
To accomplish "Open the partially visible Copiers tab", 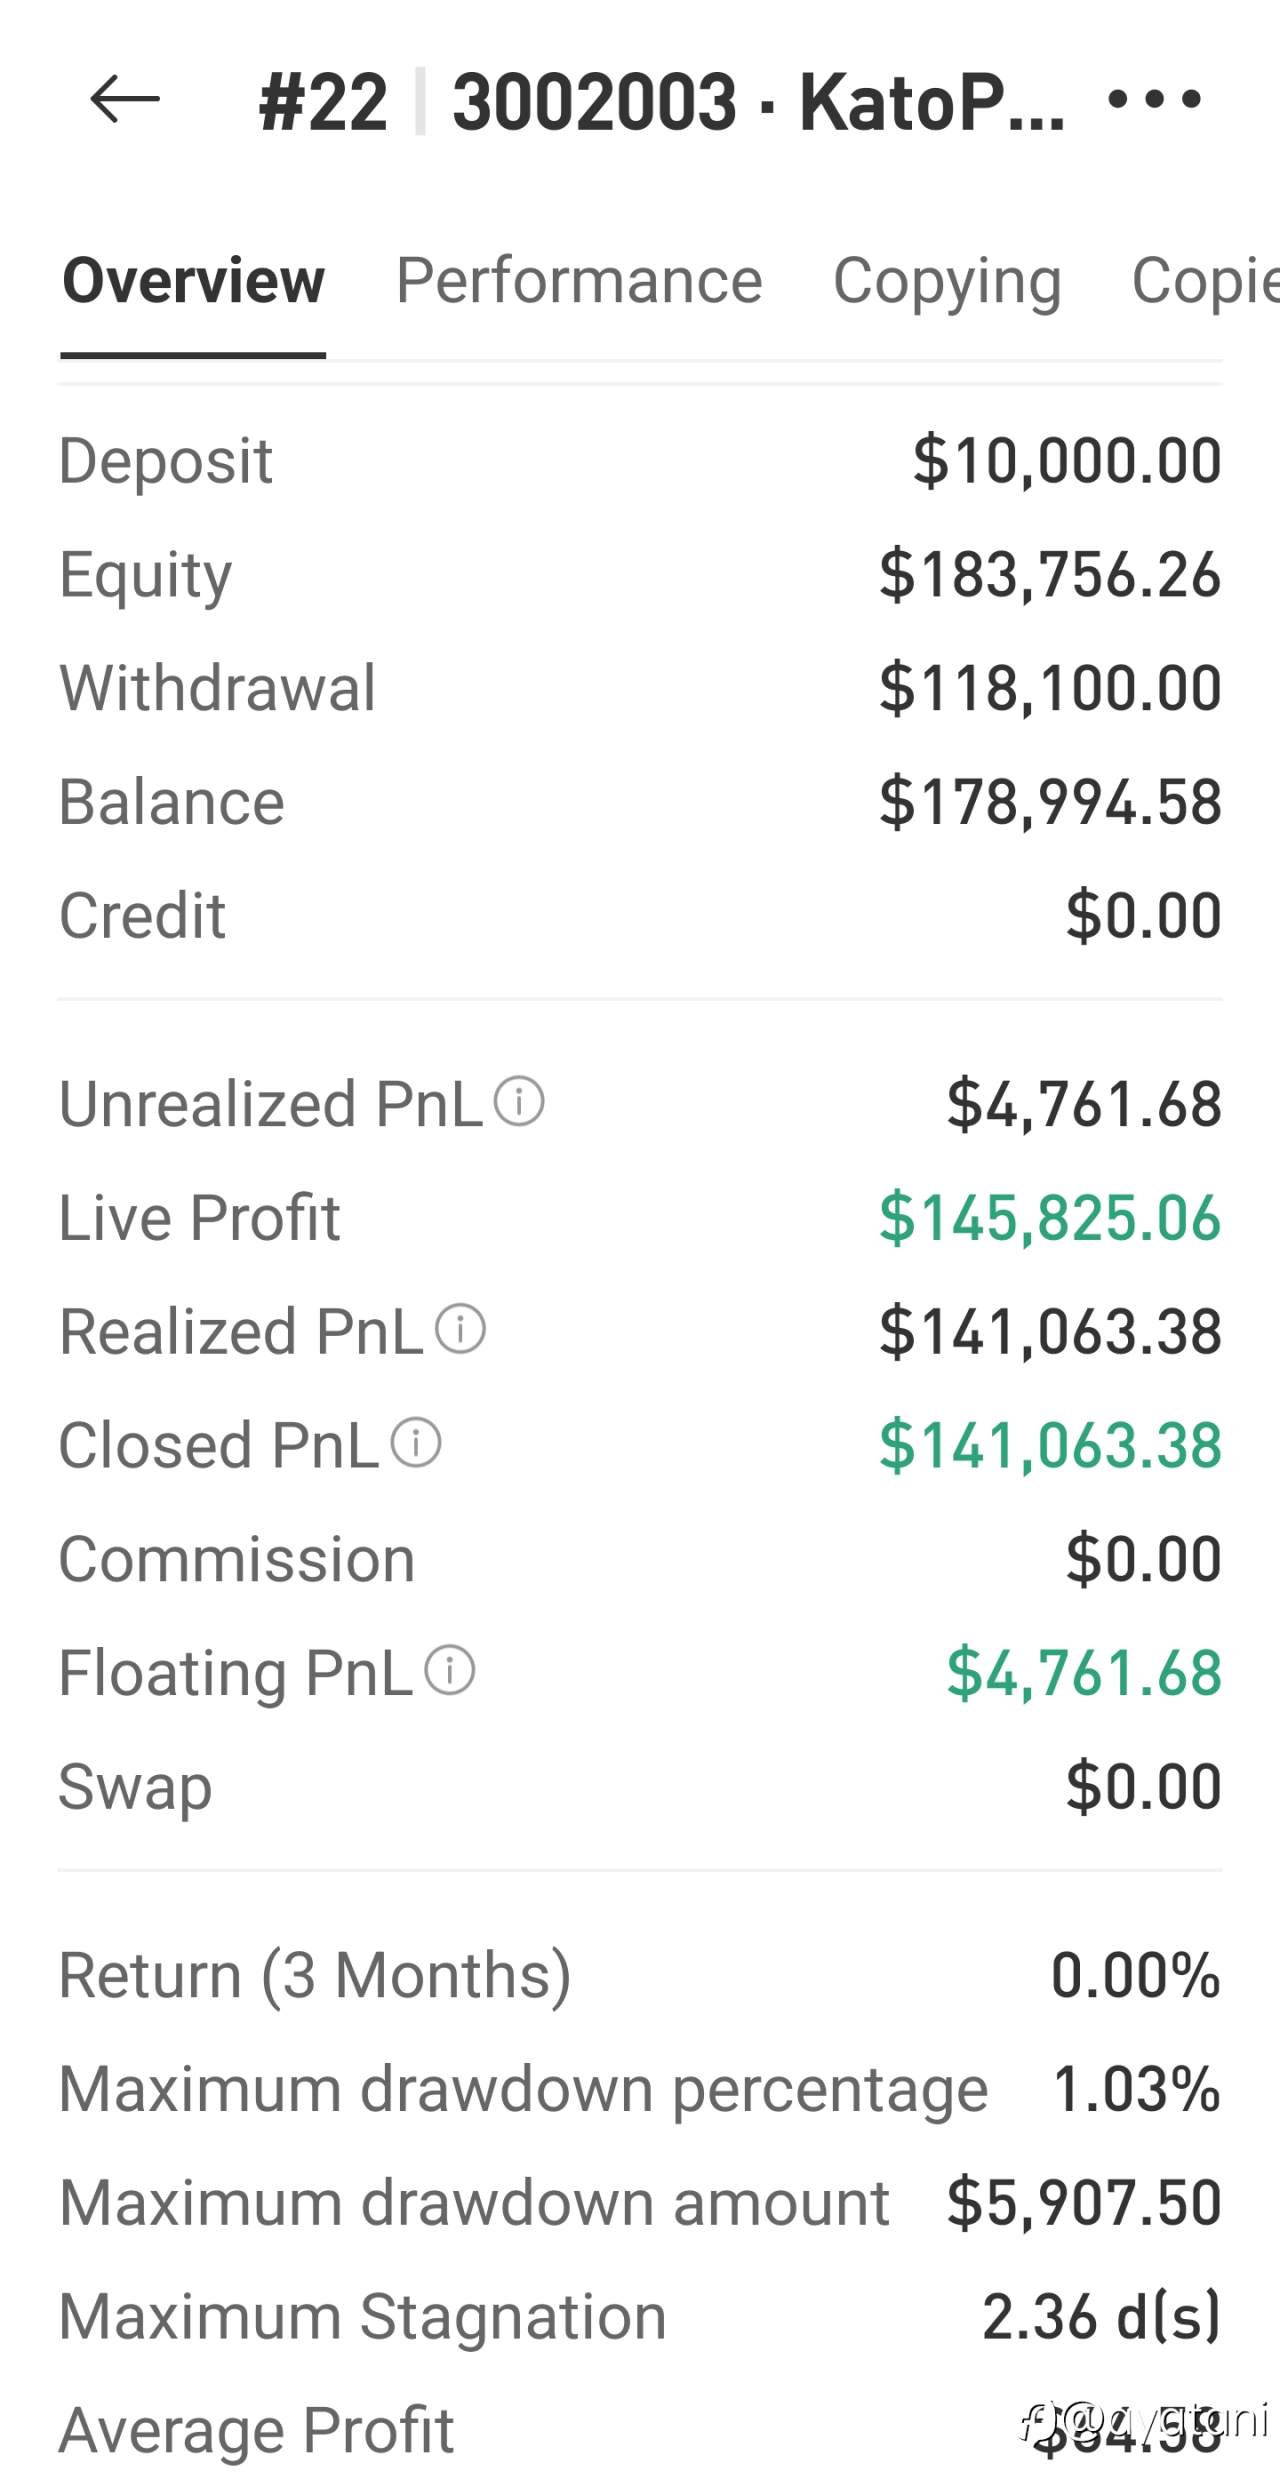I will (x=1205, y=281).
